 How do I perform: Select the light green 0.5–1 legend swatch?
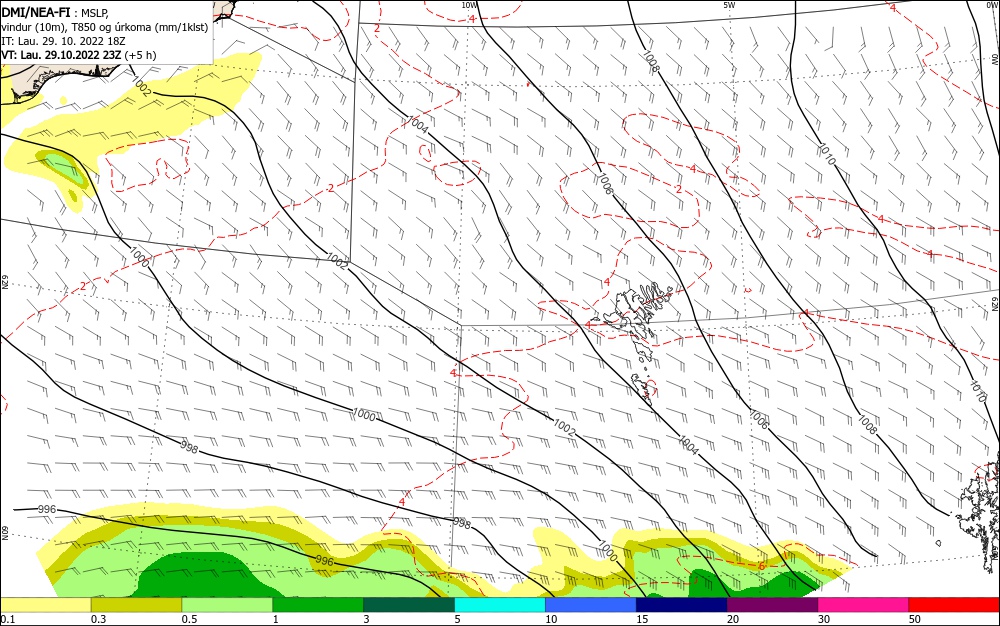[227, 605]
